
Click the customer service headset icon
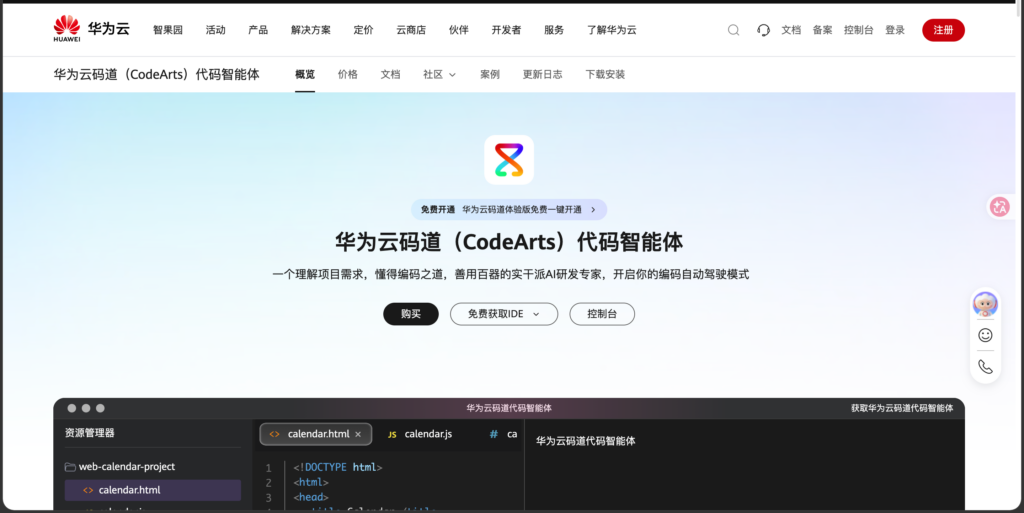click(x=763, y=30)
